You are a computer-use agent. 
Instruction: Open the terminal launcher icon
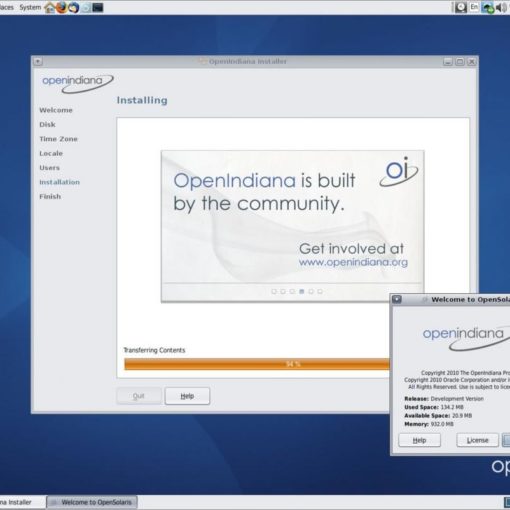98,7
